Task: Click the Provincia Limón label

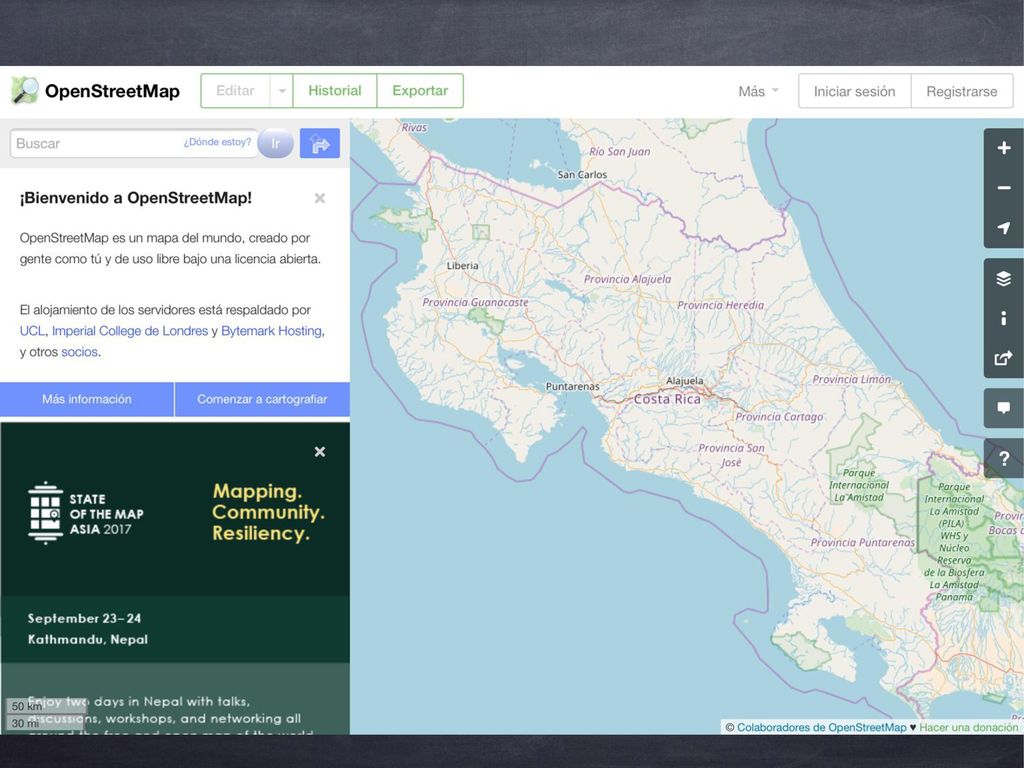Action: pos(852,379)
